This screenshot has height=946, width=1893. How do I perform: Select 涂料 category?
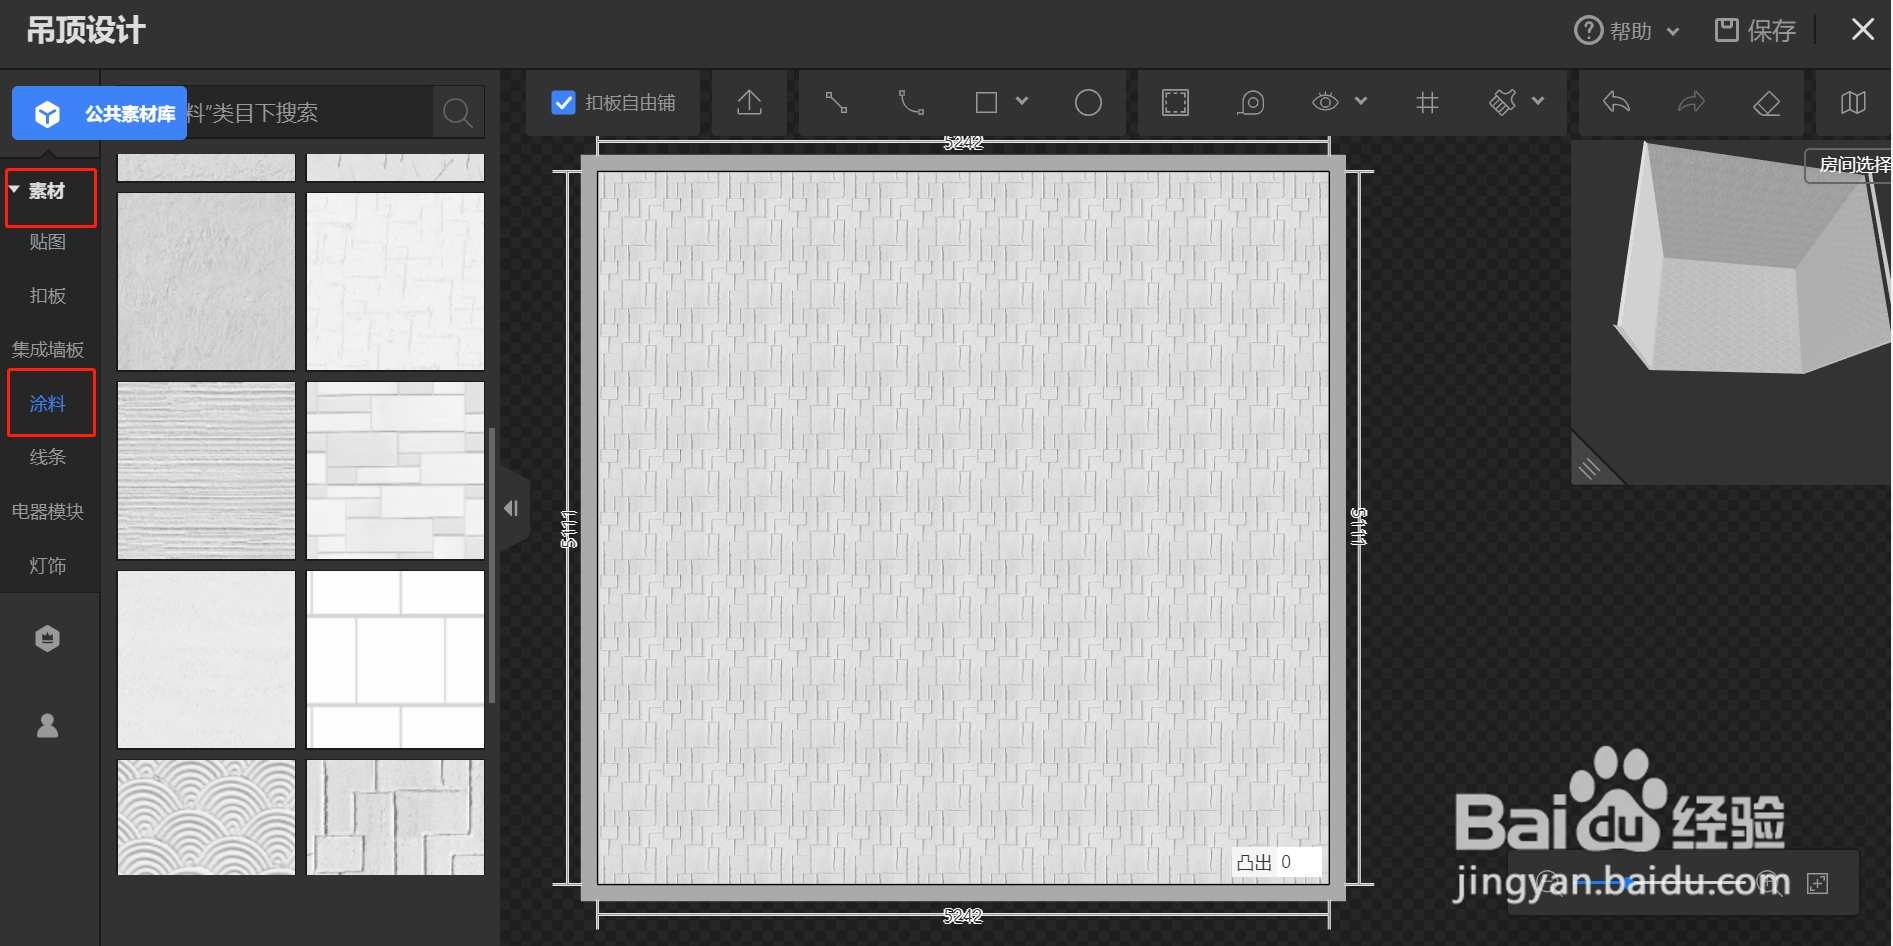[x=48, y=404]
